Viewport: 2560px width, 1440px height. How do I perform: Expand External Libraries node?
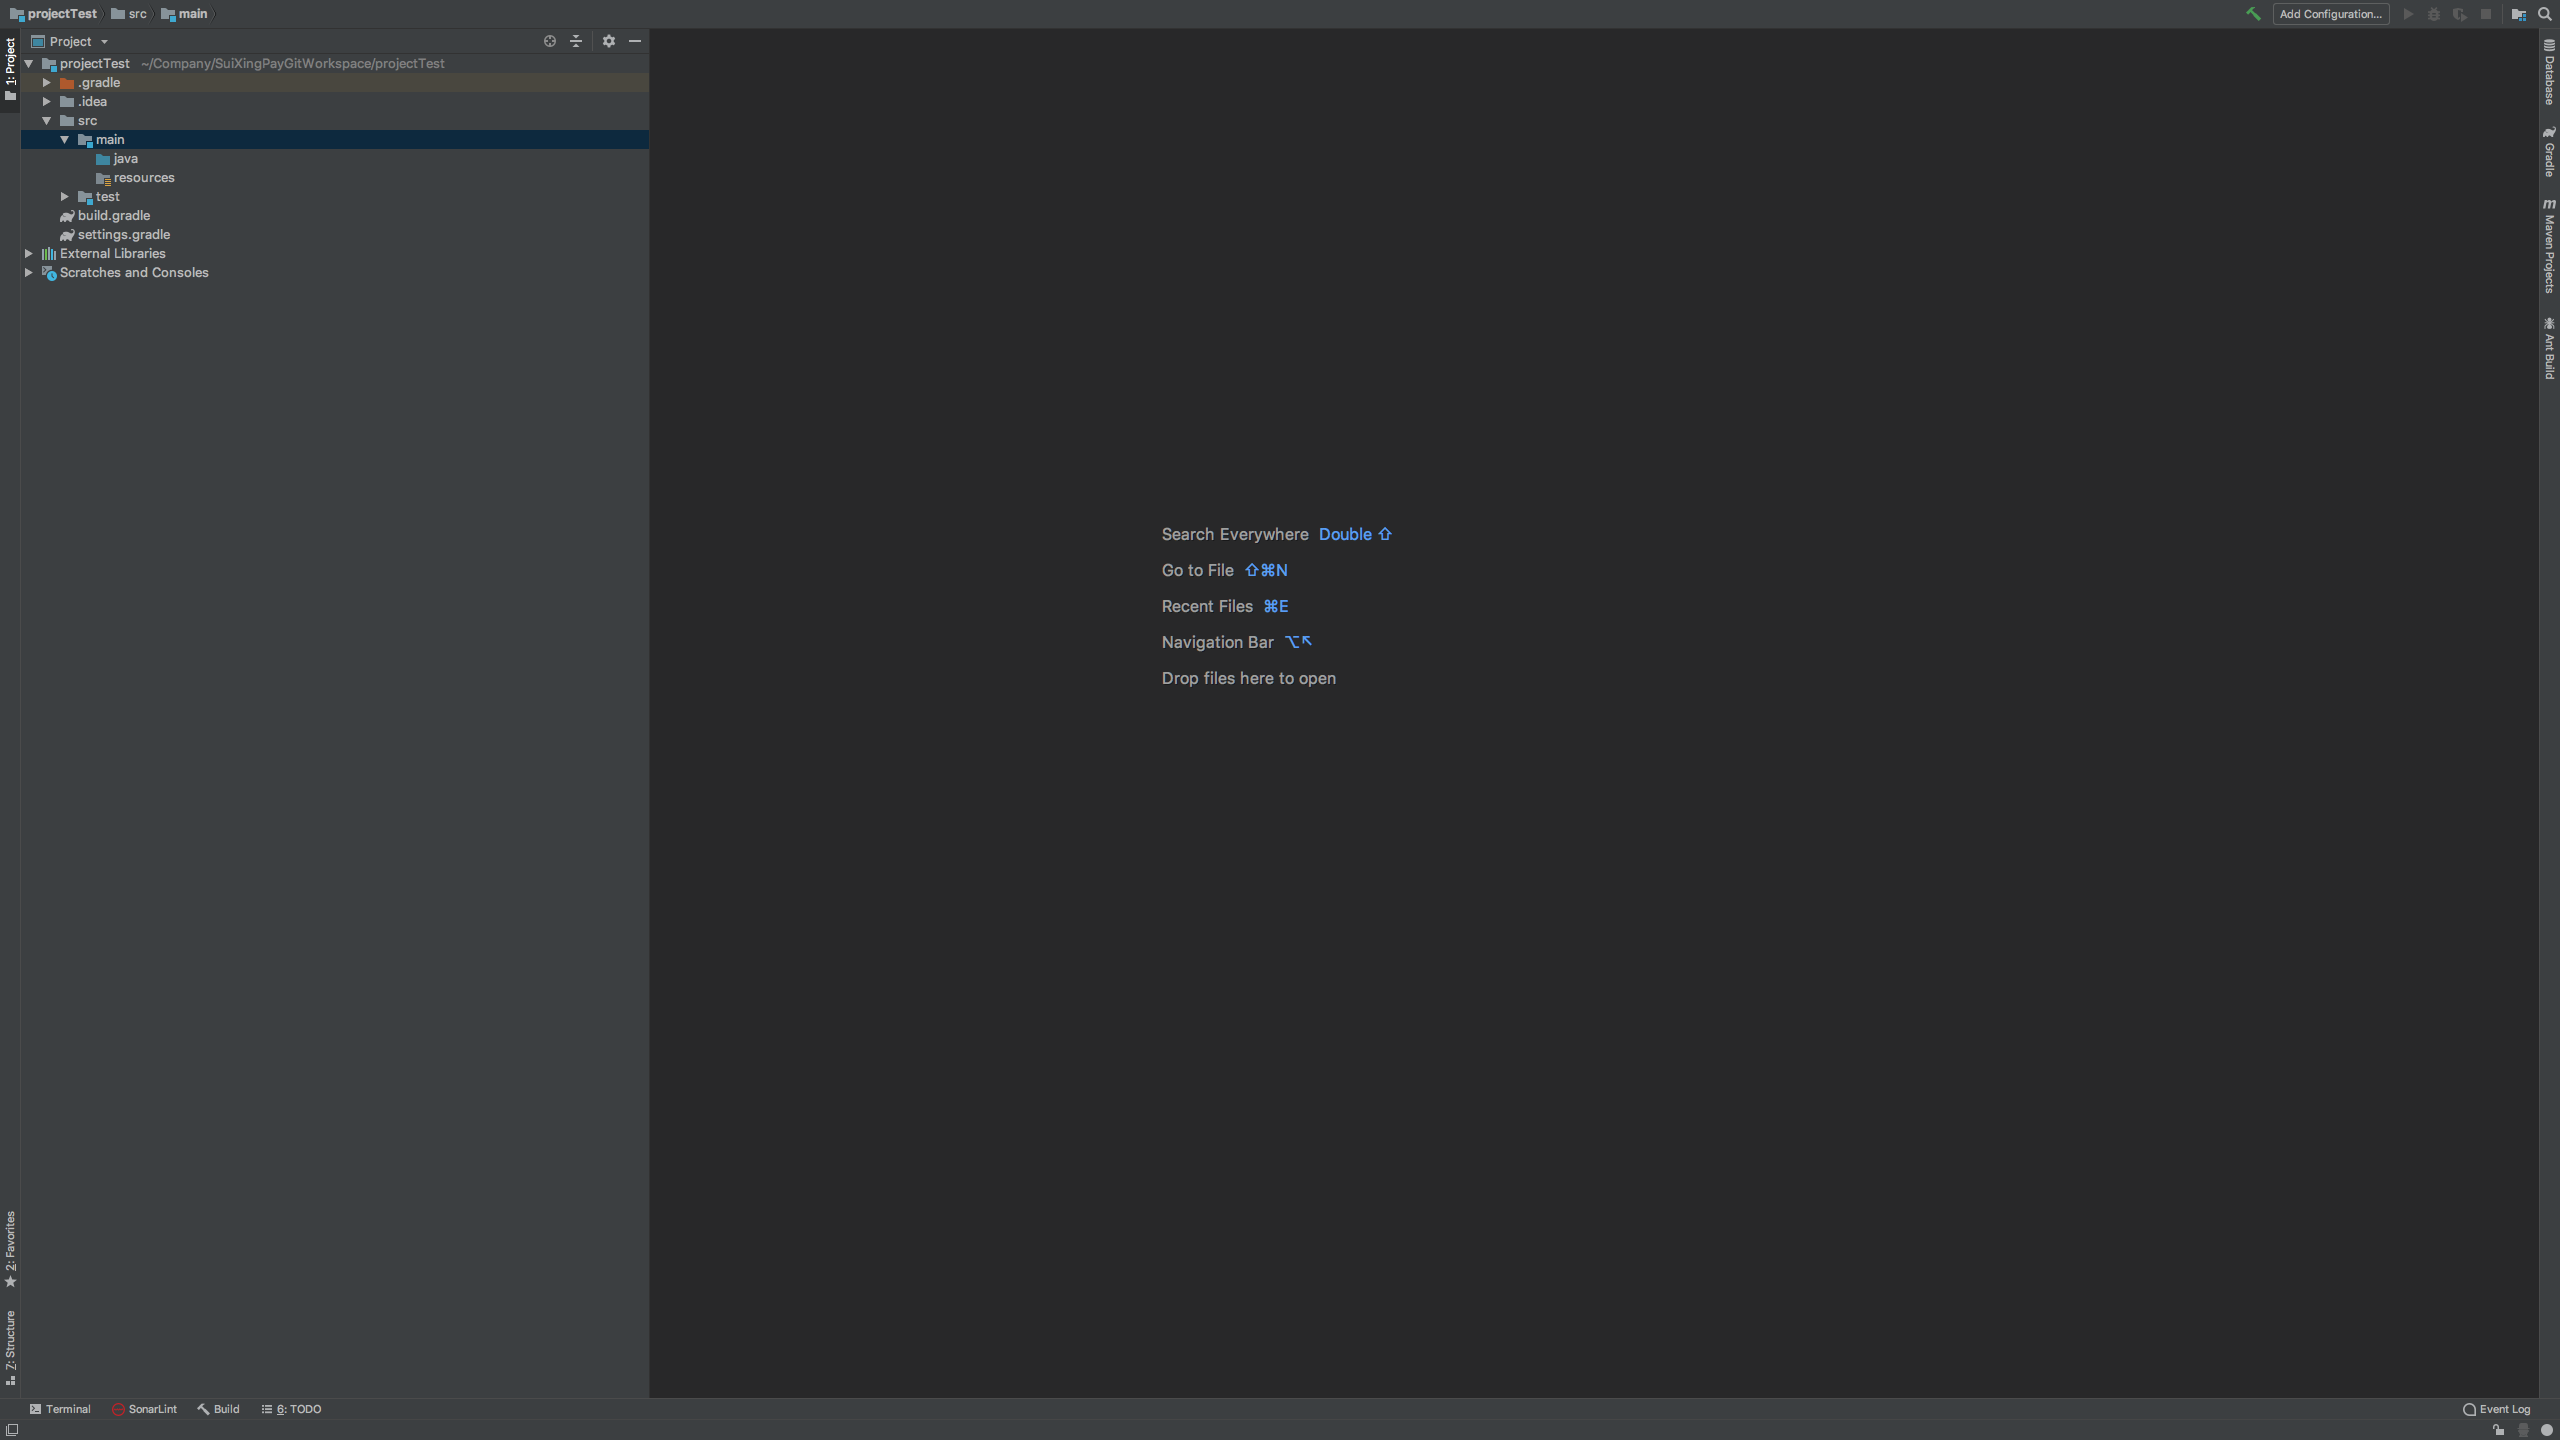click(29, 254)
